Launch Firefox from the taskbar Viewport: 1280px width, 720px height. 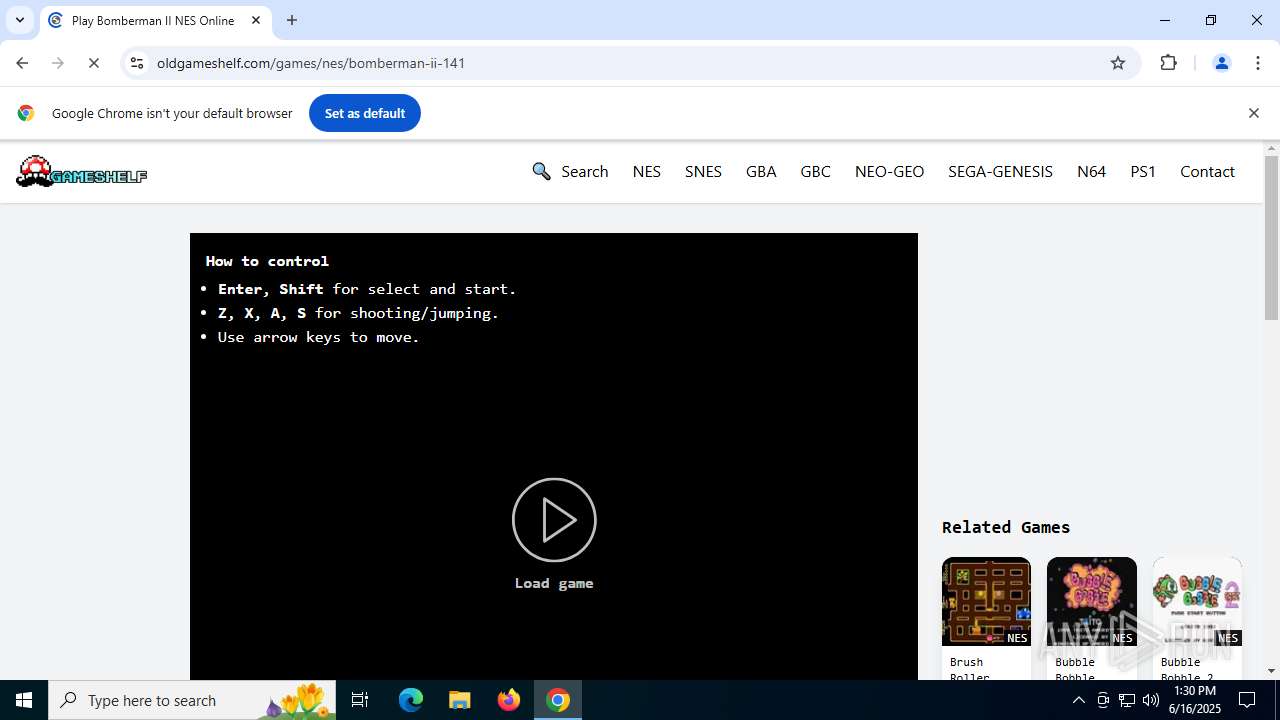coord(509,700)
